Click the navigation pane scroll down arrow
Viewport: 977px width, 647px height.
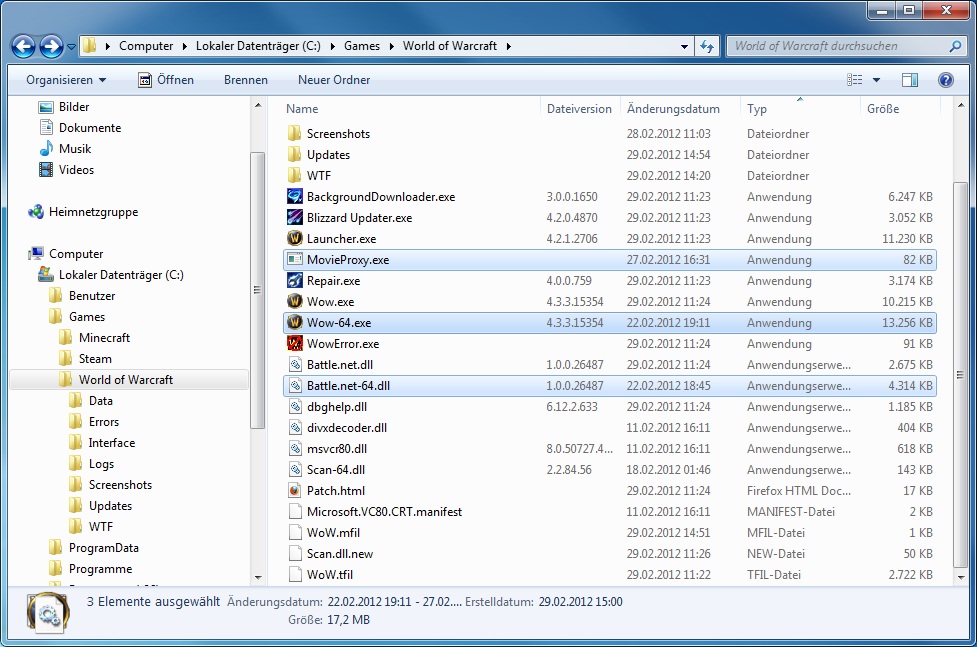click(x=258, y=578)
